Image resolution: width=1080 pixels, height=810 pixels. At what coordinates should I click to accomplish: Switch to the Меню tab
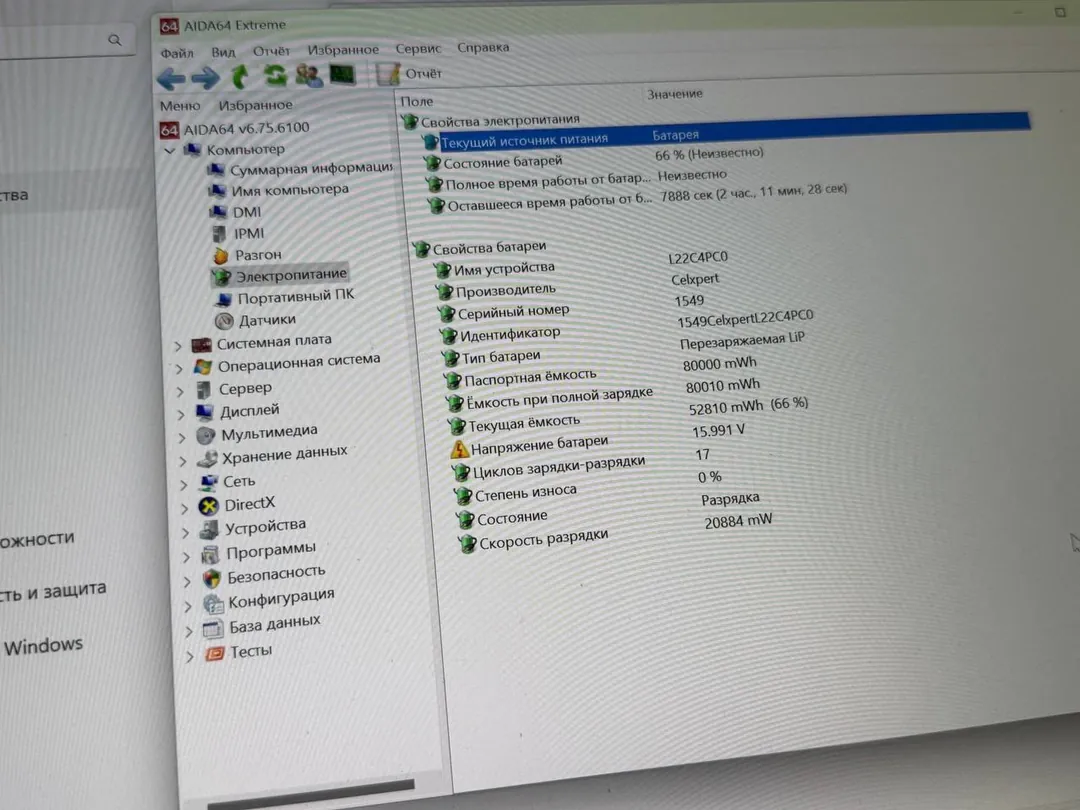tap(180, 106)
